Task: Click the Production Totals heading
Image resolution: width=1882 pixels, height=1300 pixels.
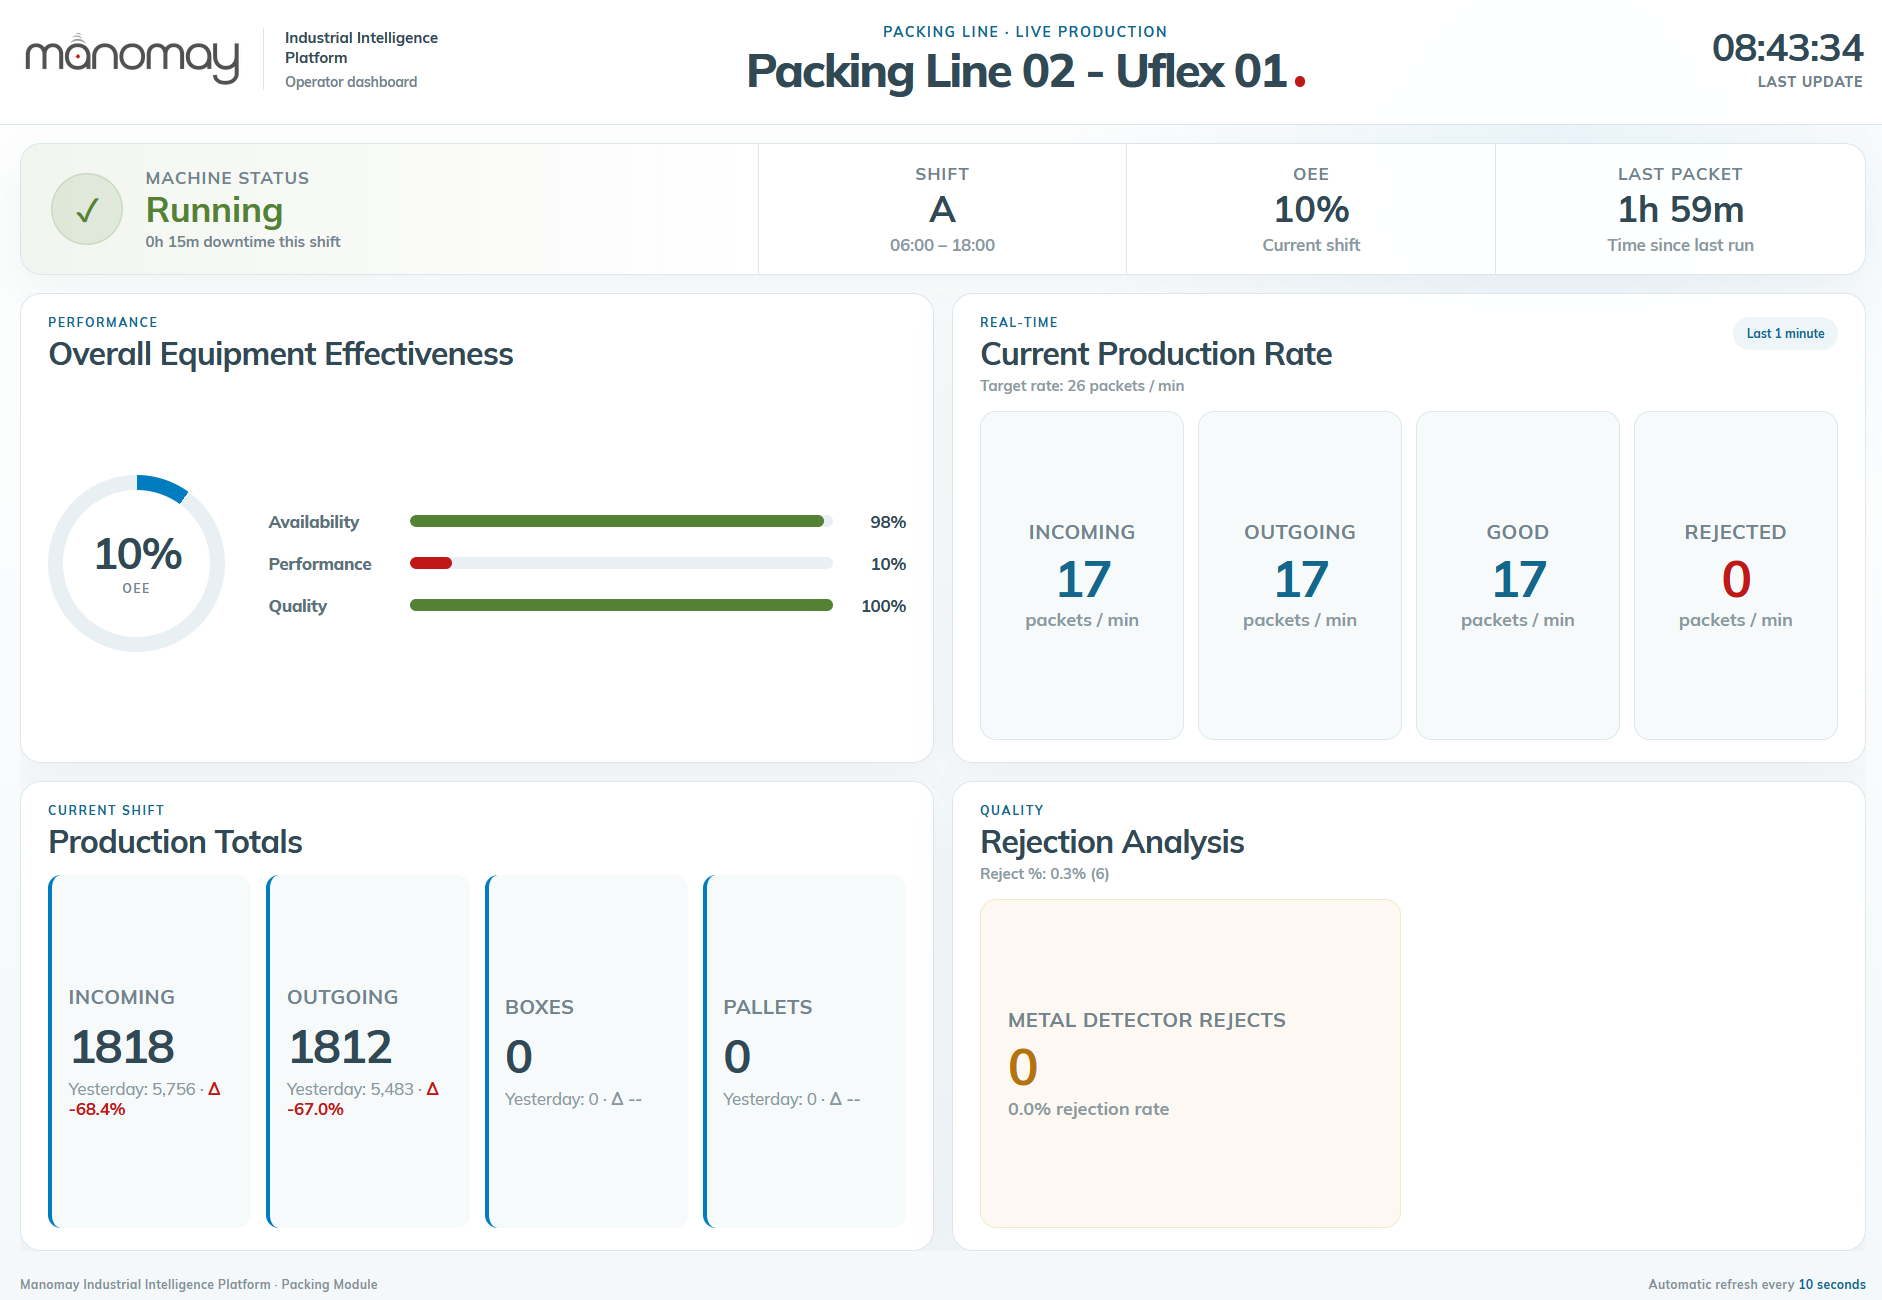Action: [175, 842]
